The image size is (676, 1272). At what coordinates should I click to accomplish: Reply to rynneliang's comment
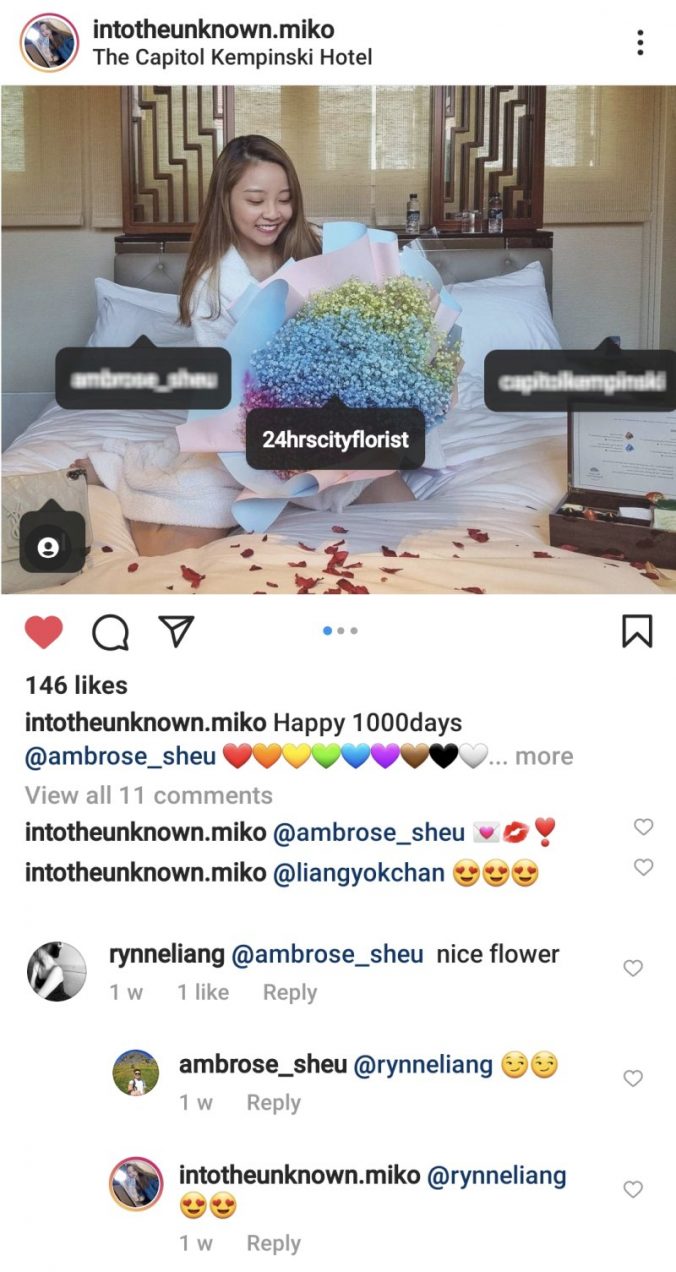click(289, 992)
